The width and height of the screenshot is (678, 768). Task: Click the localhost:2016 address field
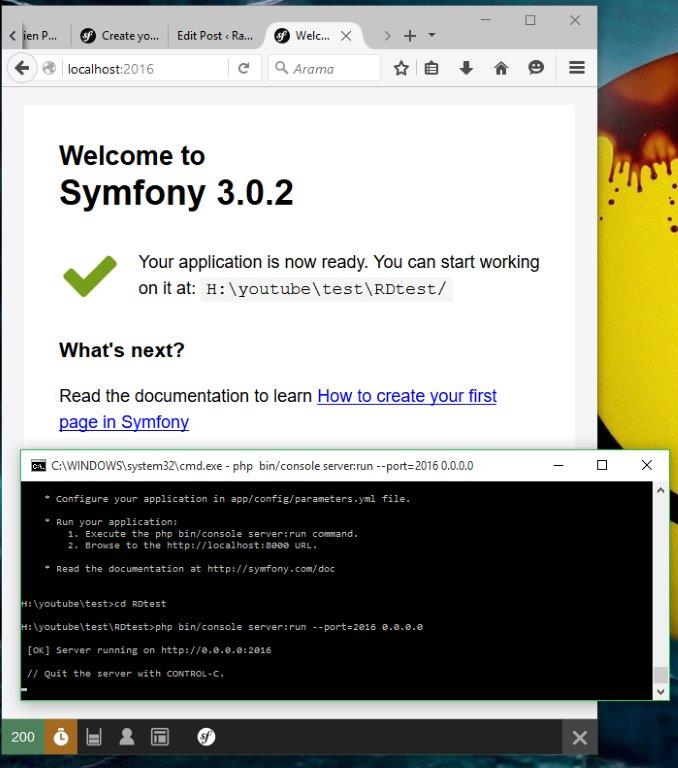[145, 69]
